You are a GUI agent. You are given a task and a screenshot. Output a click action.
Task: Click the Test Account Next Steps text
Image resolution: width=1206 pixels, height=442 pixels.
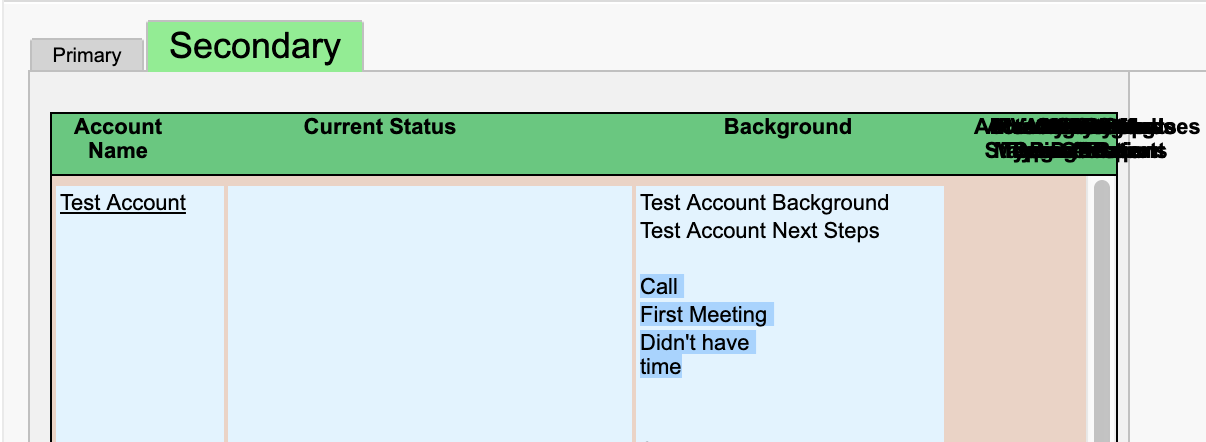[760, 231]
